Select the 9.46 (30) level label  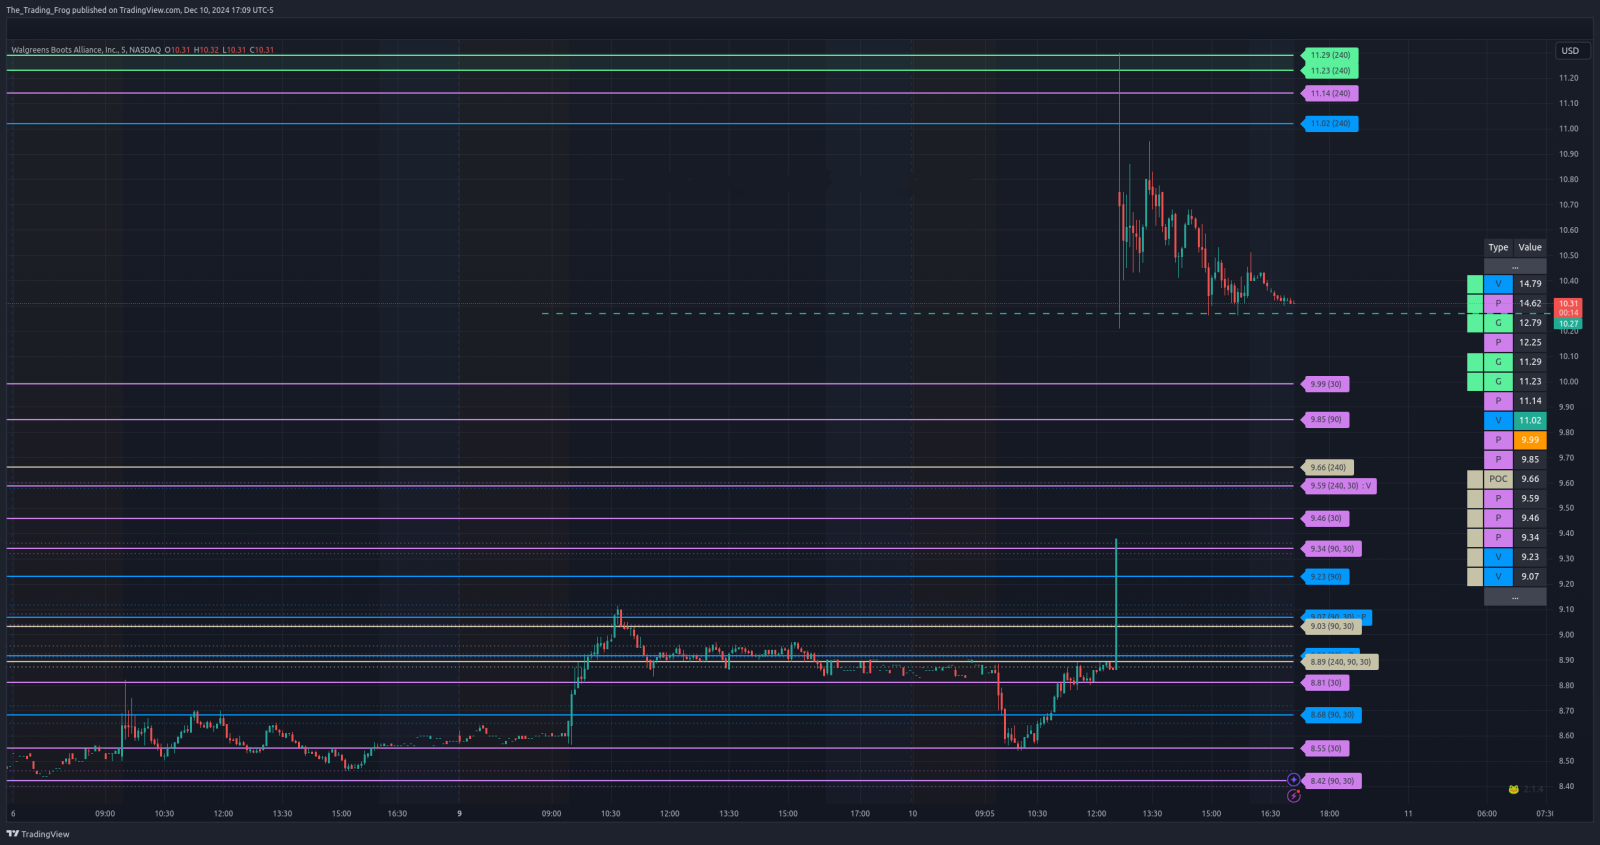click(1325, 518)
